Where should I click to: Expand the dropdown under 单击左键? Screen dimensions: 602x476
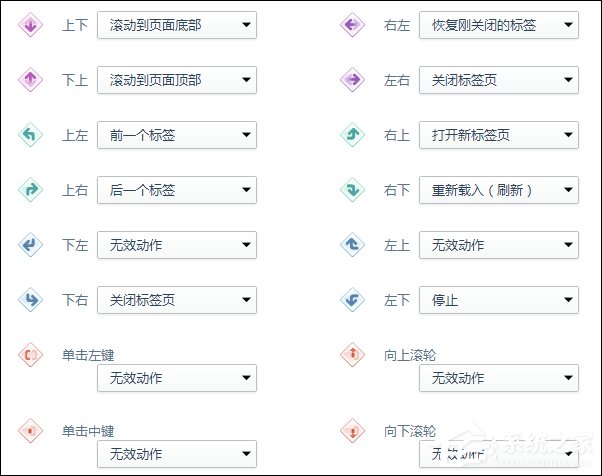(x=176, y=378)
